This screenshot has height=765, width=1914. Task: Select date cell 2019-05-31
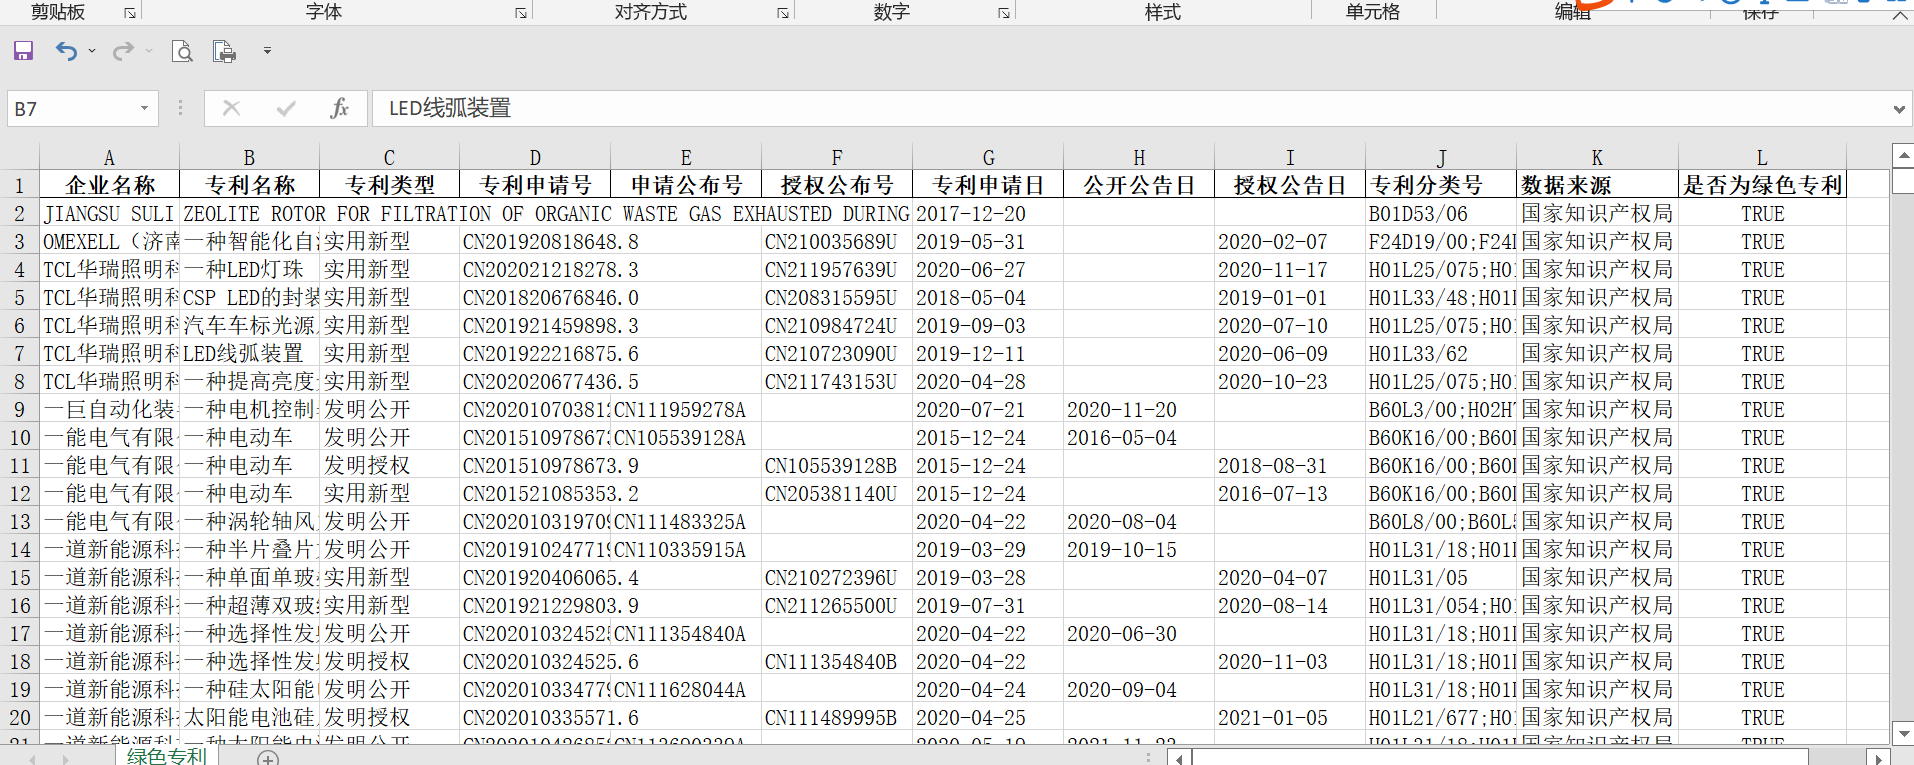pos(988,241)
